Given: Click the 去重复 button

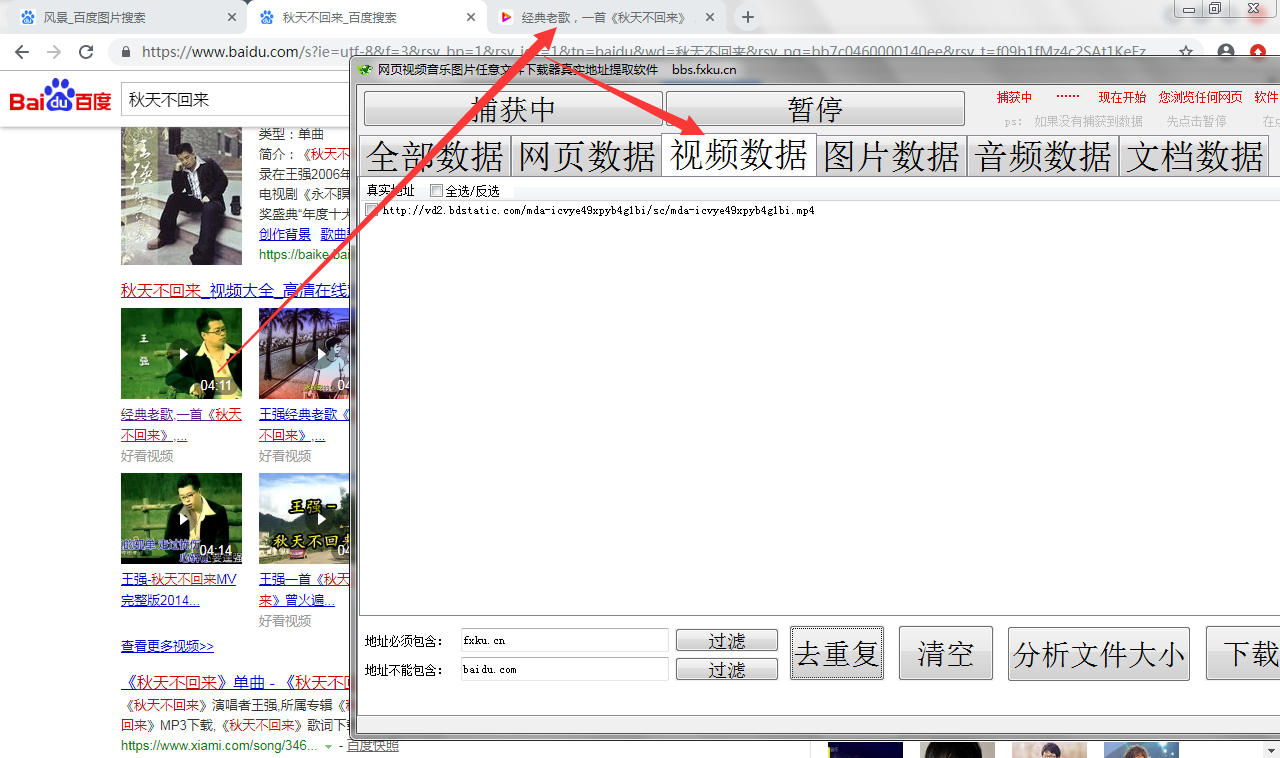Looking at the screenshot, I should tap(837, 654).
